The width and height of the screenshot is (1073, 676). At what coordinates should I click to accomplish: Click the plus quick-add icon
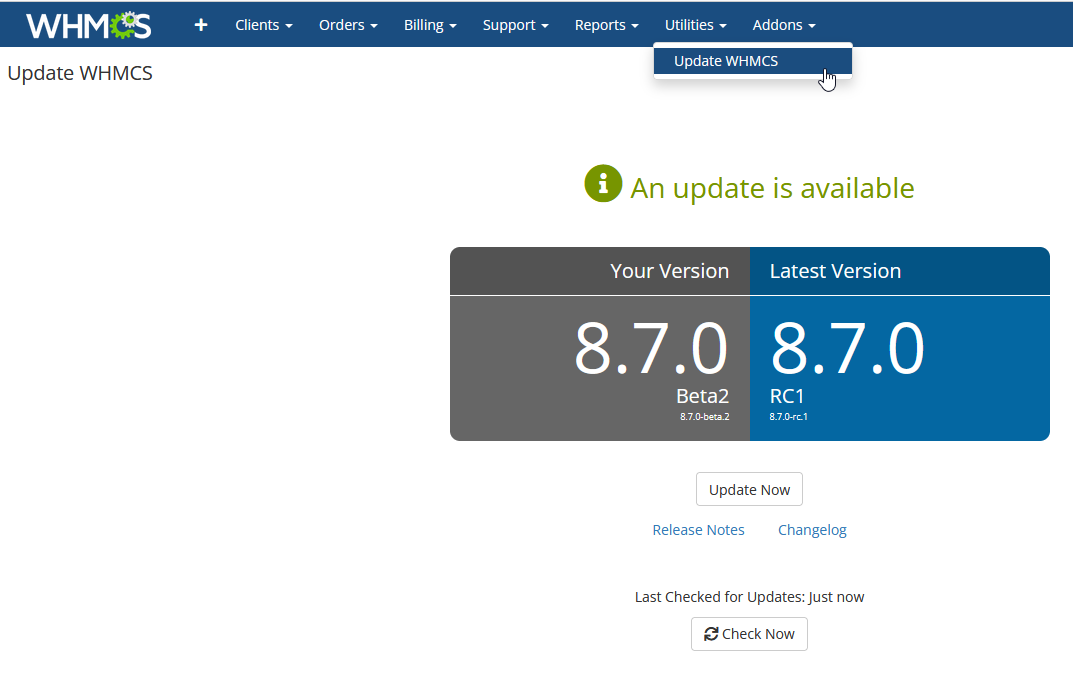201,25
